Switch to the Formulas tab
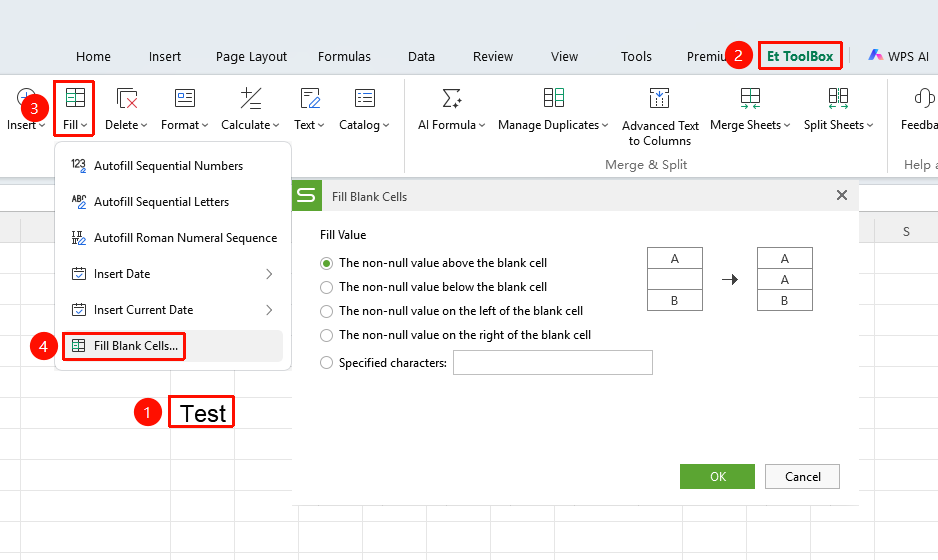 tap(344, 56)
